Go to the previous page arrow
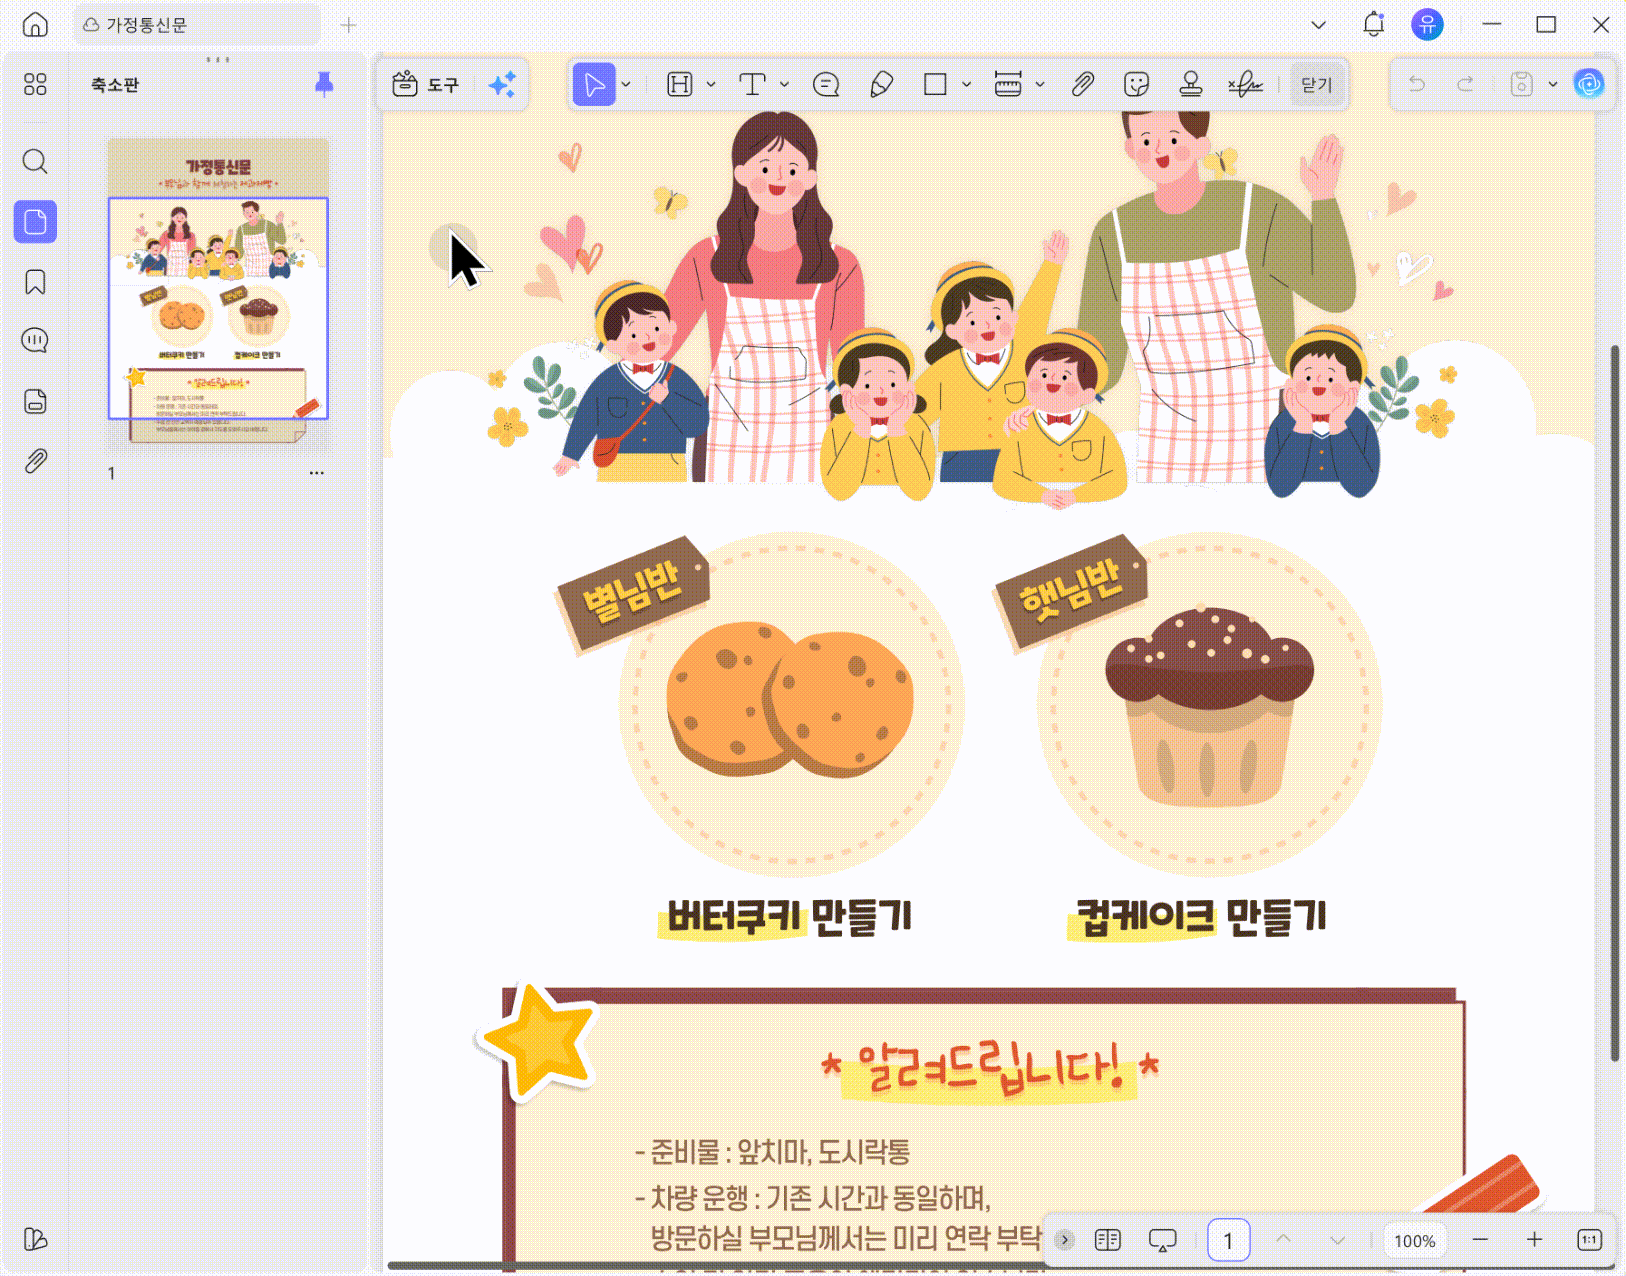Image resolution: width=1626 pixels, height=1276 pixels. [1284, 1240]
